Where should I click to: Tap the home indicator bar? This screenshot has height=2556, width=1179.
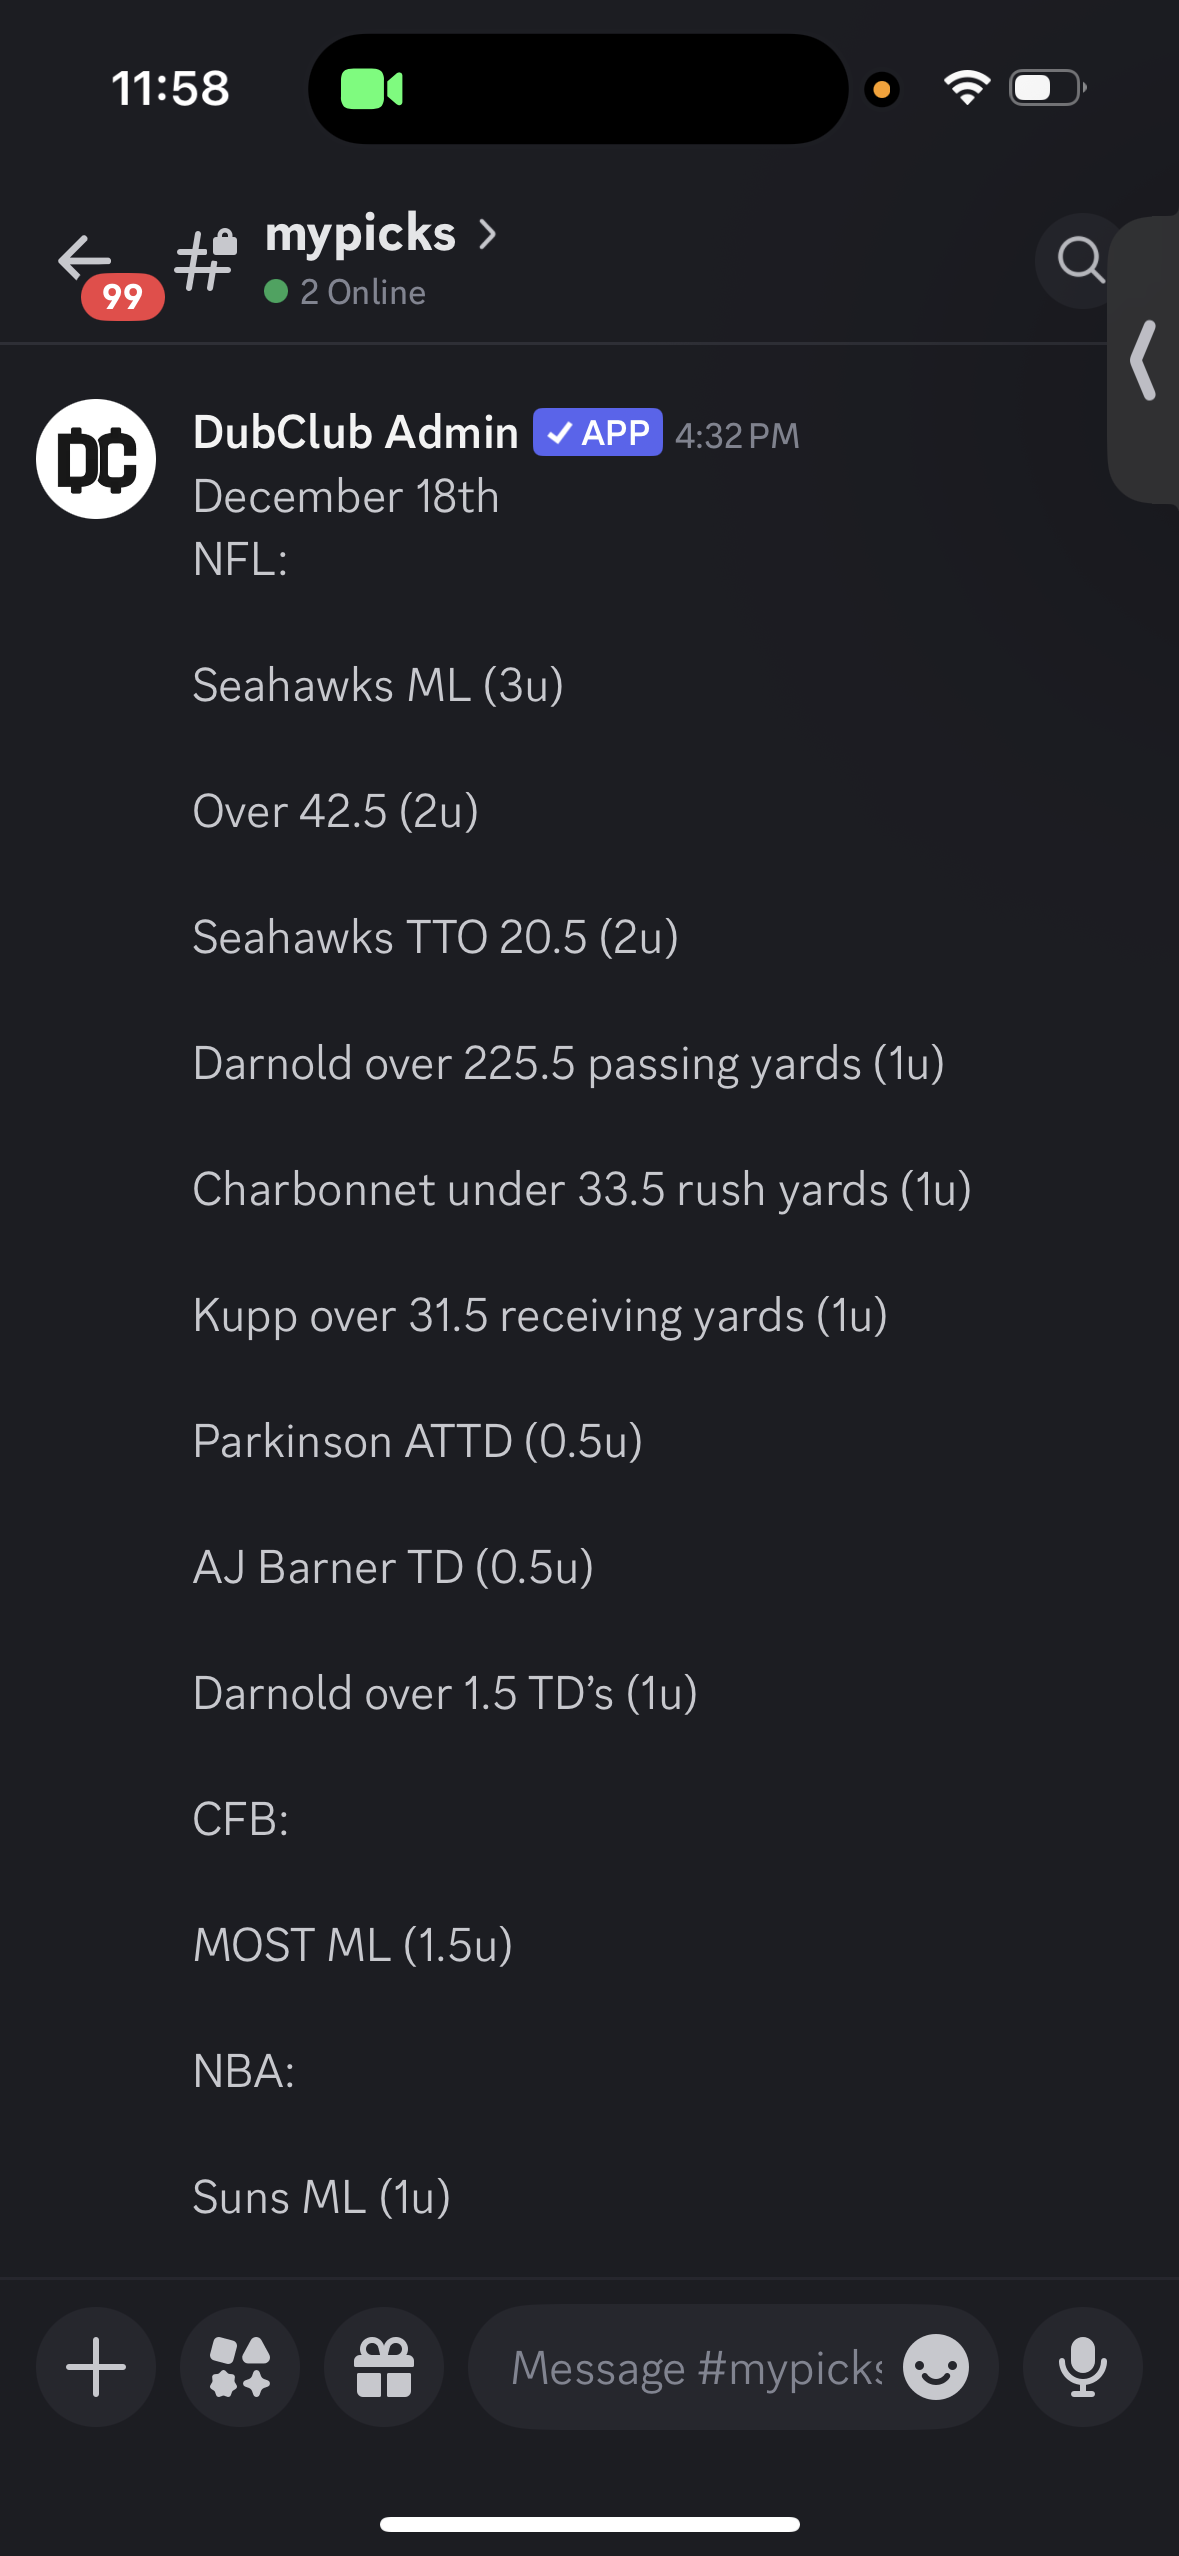tap(589, 2524)
